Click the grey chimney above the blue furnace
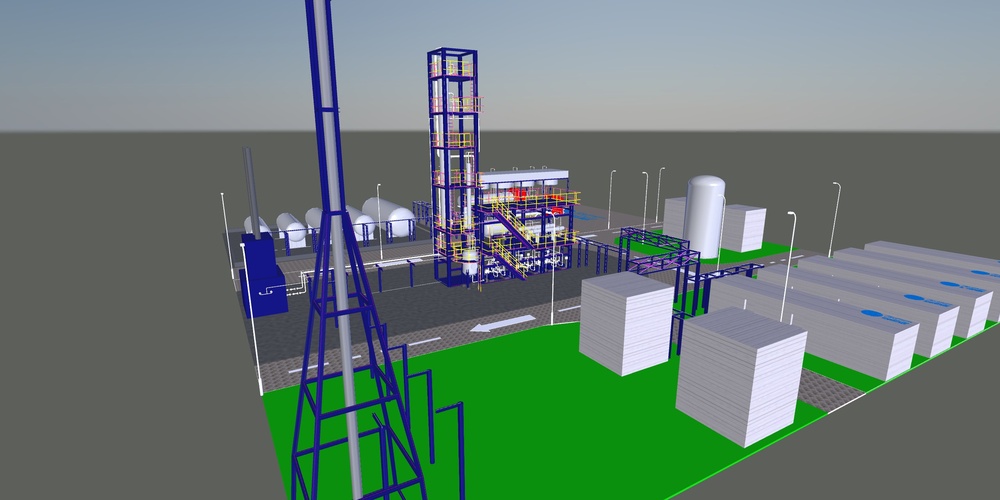 (252, 195)
